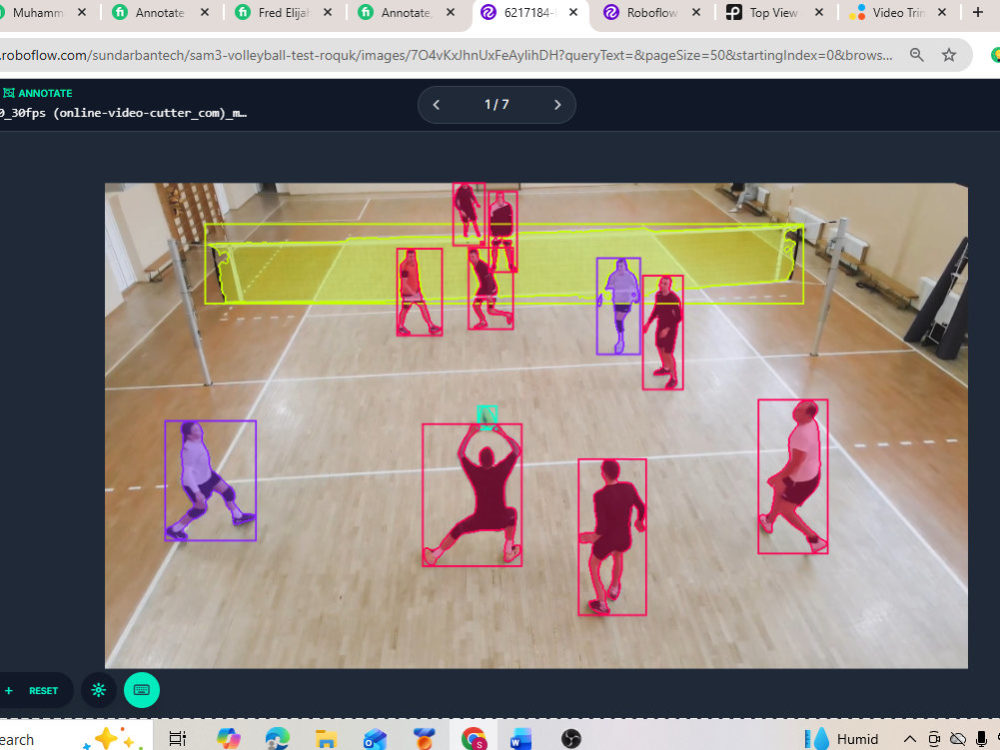
Task: Close the Fred Elija browser tab
Action: pyautogui.click(x=327, y=12)
